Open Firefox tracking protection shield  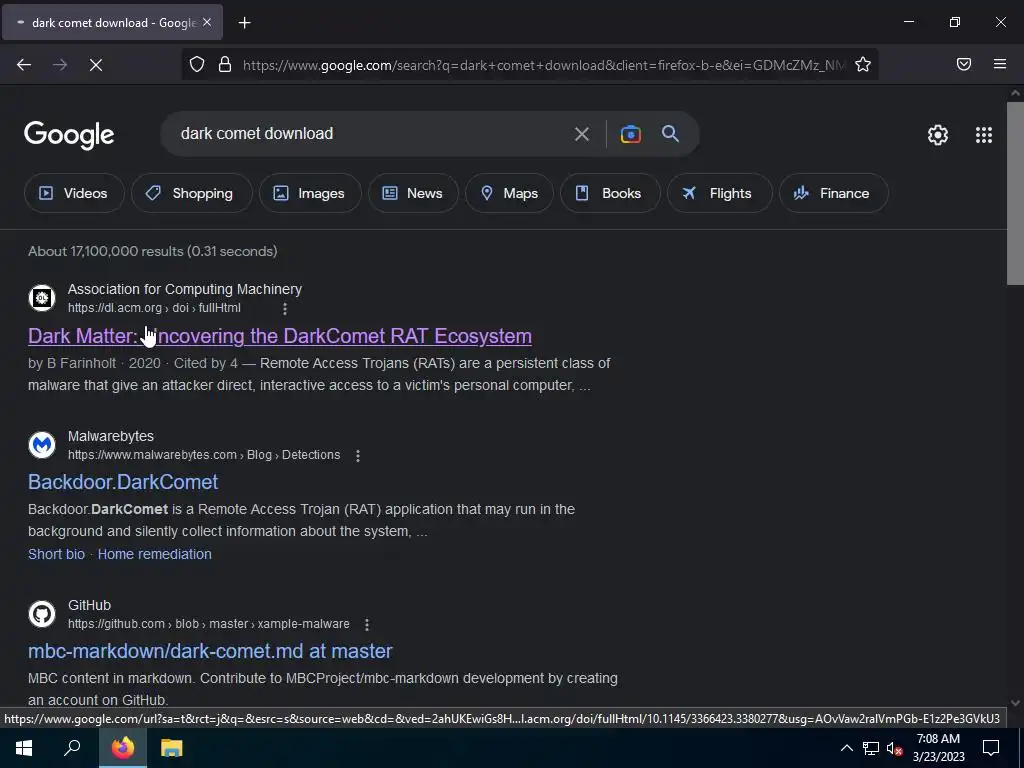click(x=197, y=65)
